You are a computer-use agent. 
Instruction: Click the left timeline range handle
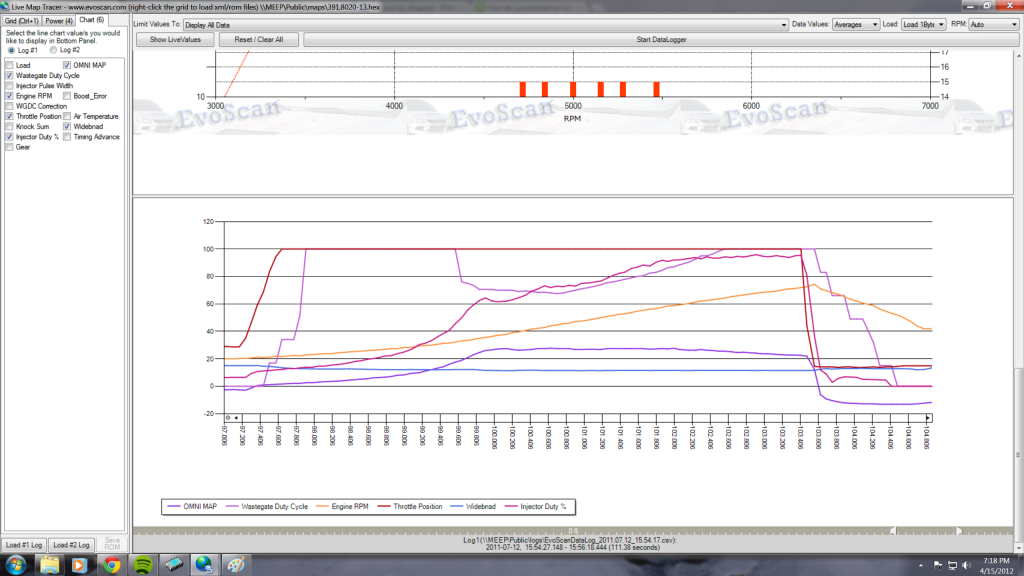893,531
